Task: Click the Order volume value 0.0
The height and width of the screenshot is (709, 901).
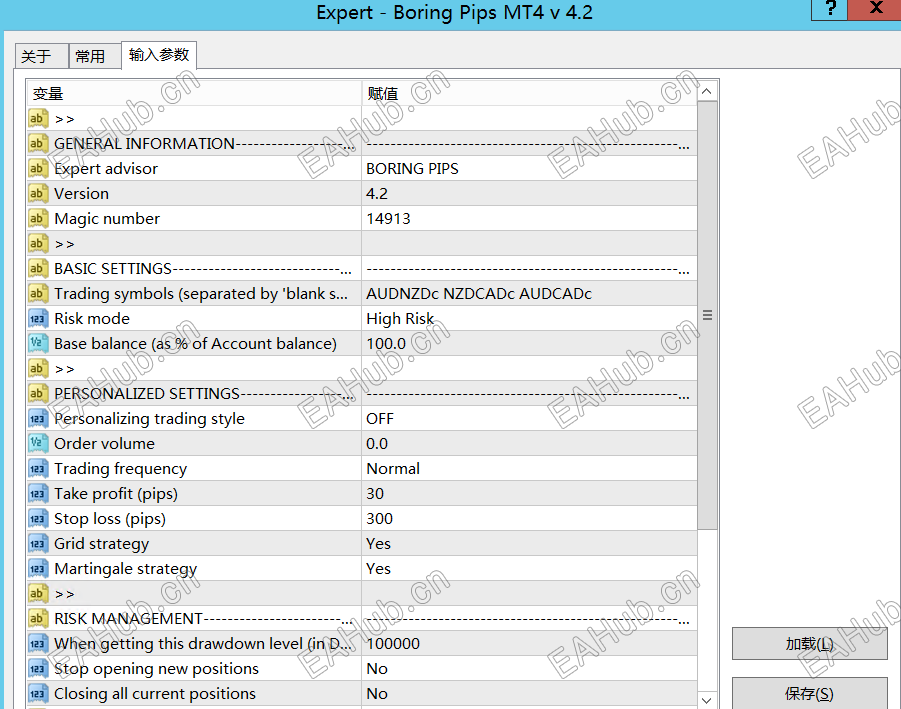Action: point(529,444)
